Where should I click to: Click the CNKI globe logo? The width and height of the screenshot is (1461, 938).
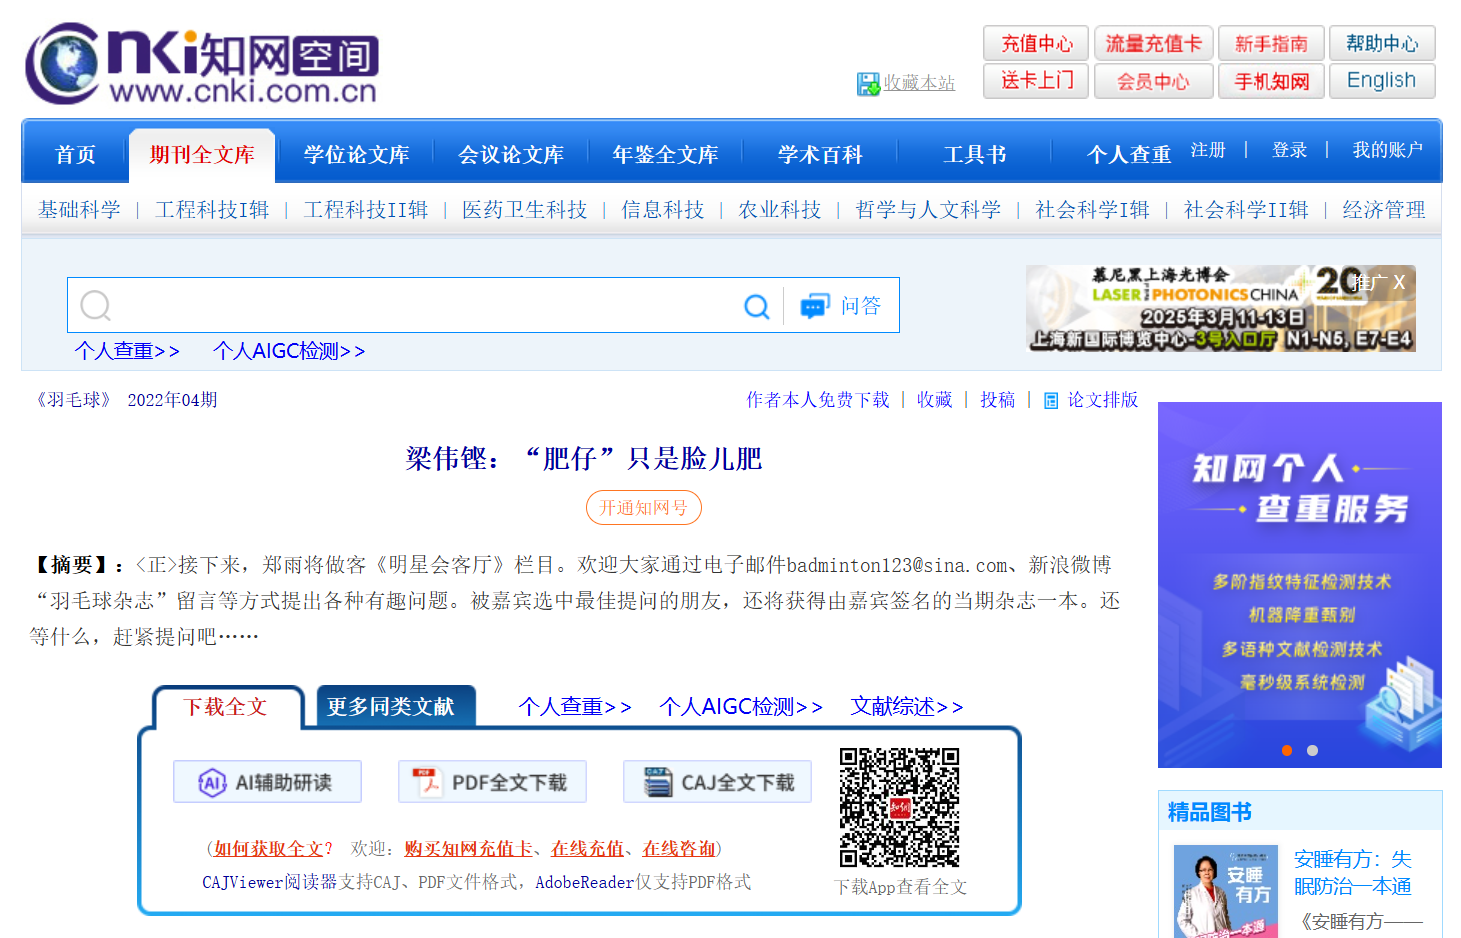click(62, 63)
